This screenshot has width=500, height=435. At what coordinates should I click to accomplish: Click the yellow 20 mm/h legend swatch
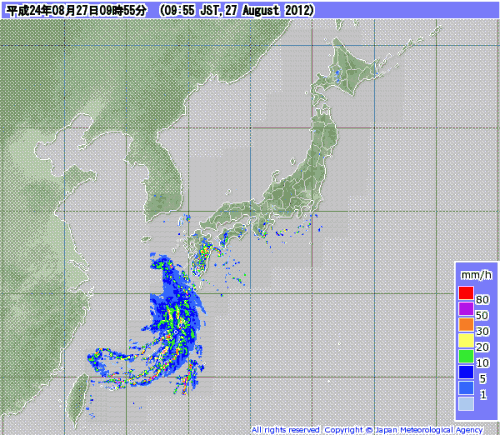coord(466,340)
